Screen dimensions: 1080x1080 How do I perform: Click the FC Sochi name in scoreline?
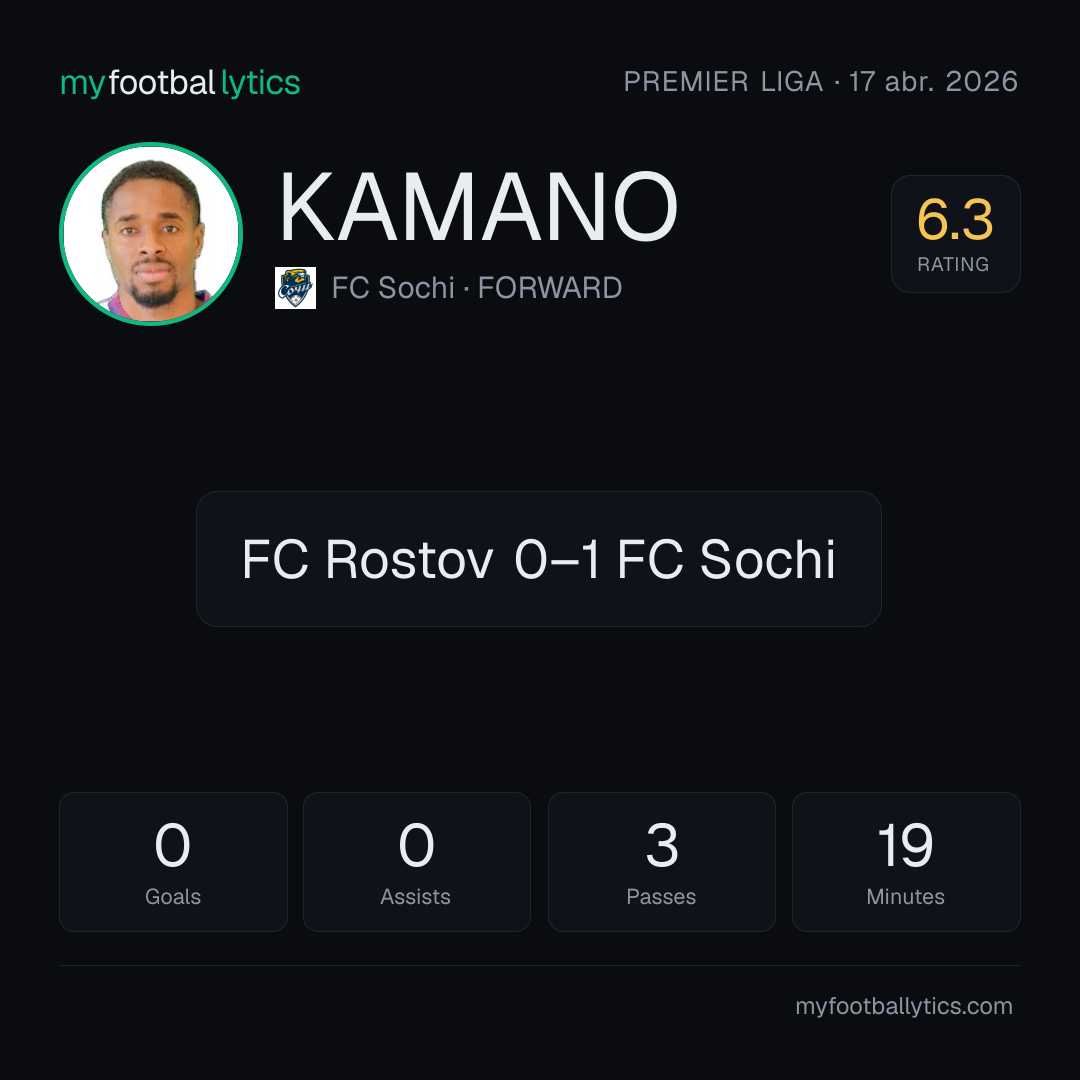[726, 559]
